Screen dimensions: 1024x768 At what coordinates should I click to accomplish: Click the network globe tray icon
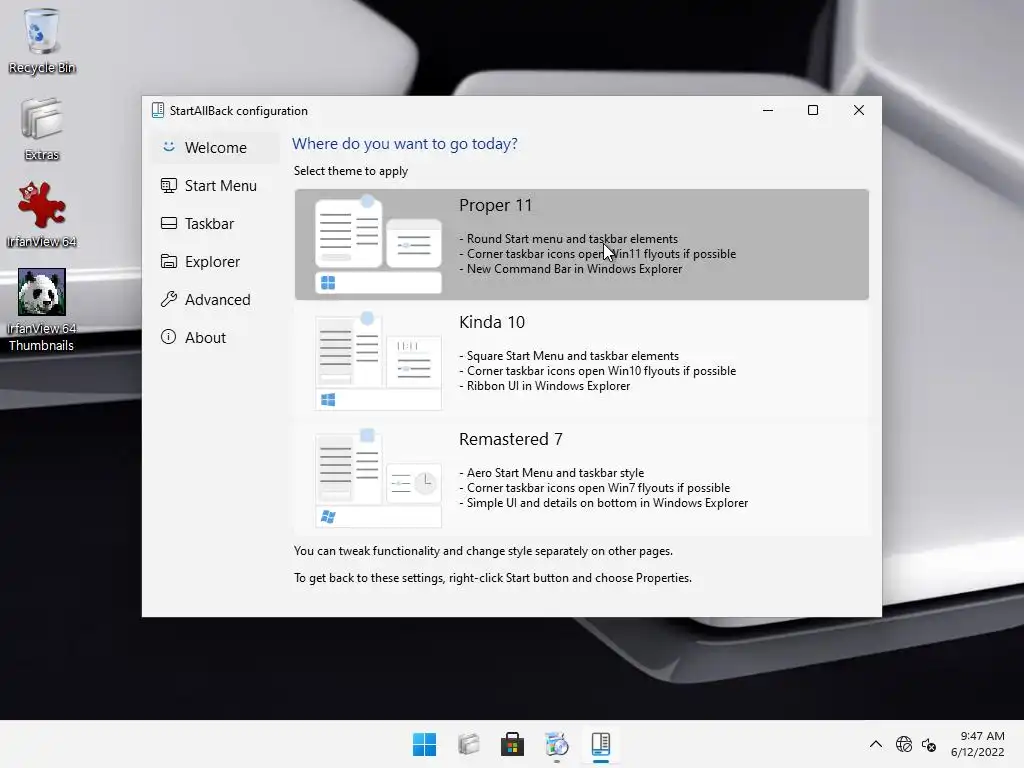[904, 744]
